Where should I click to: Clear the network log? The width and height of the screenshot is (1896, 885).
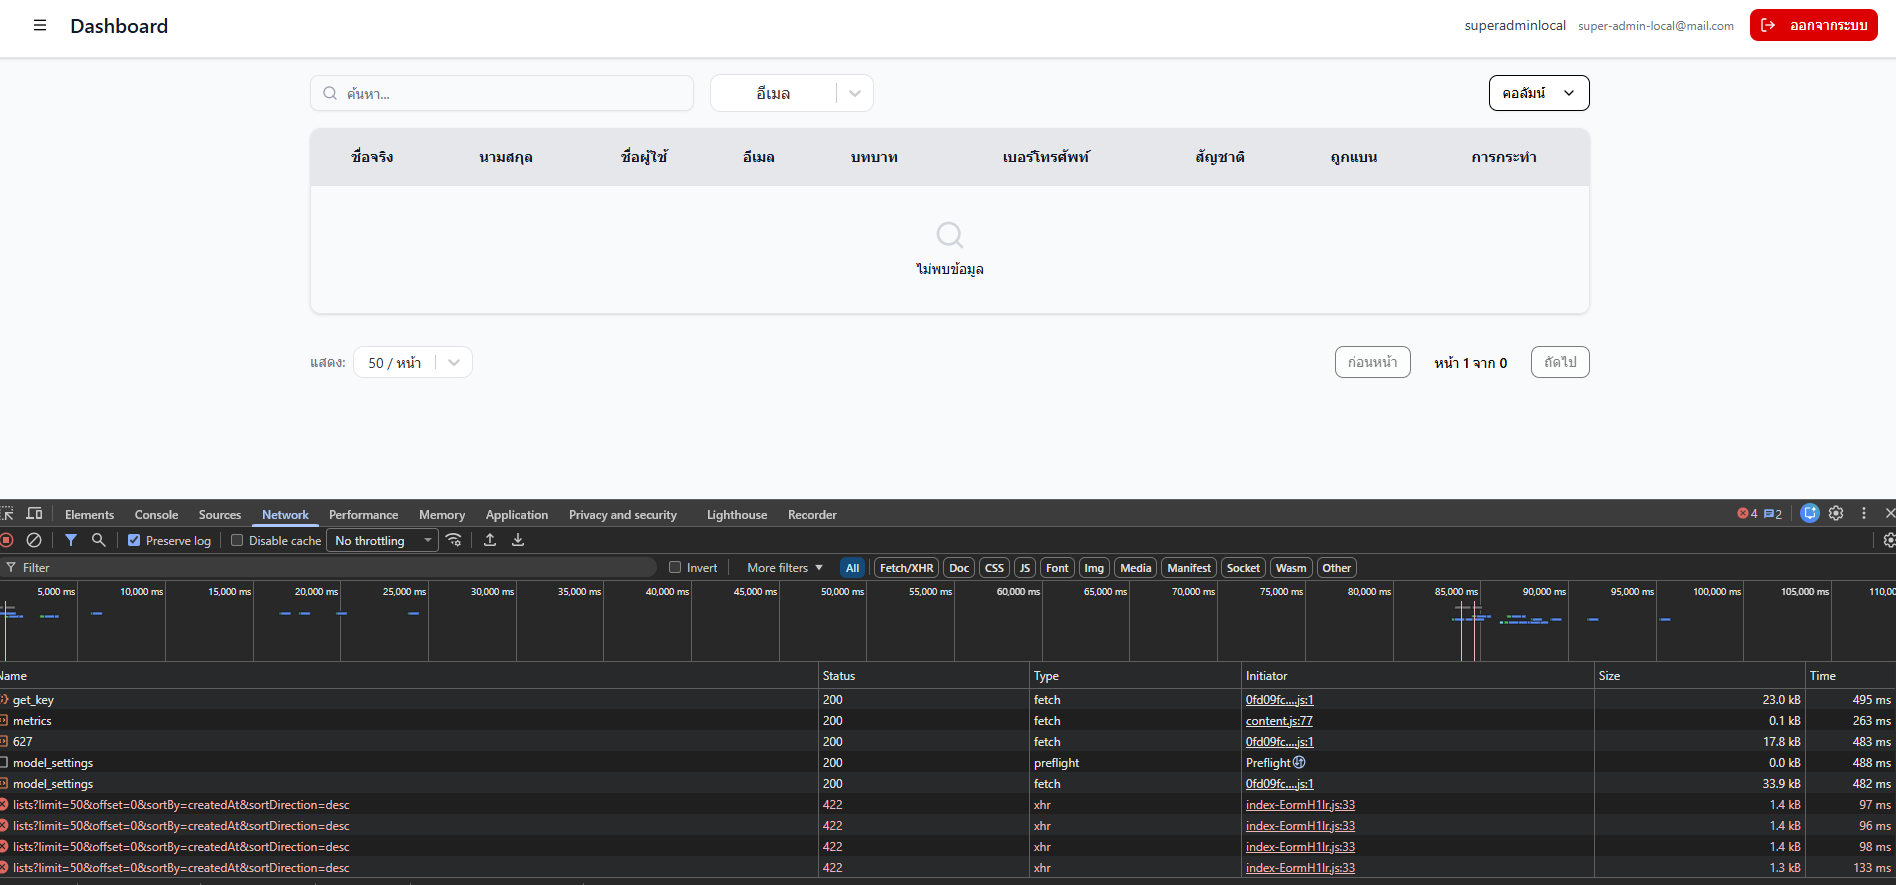coord(34,540)
